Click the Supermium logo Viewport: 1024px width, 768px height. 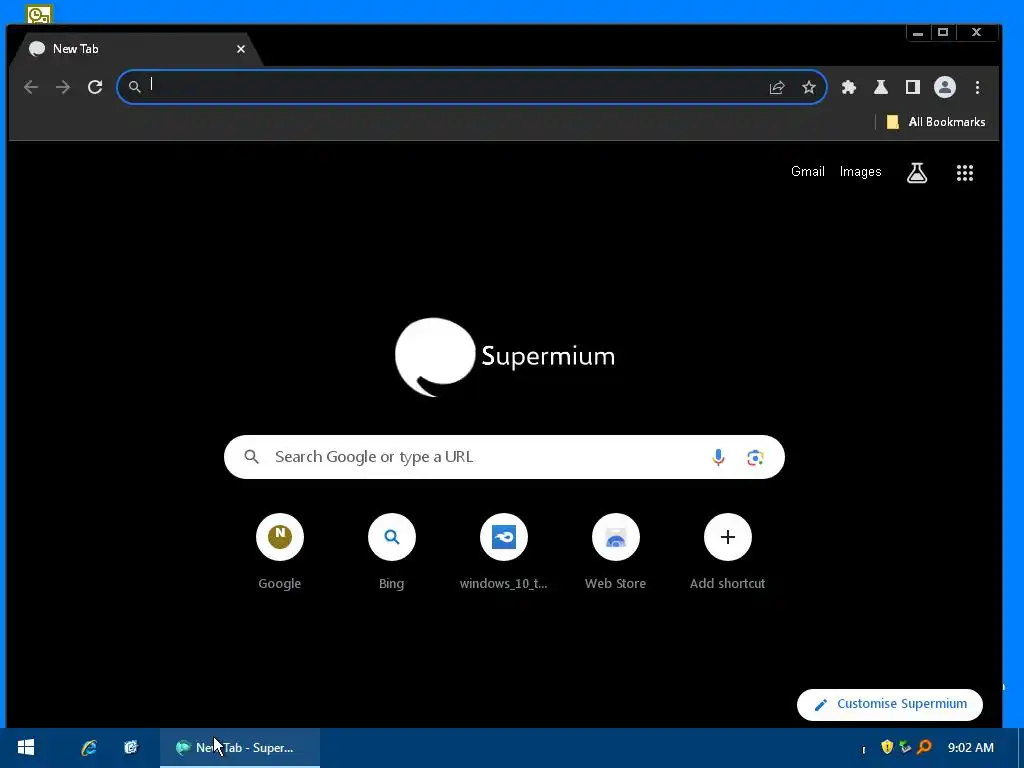[x=504, y=357]
